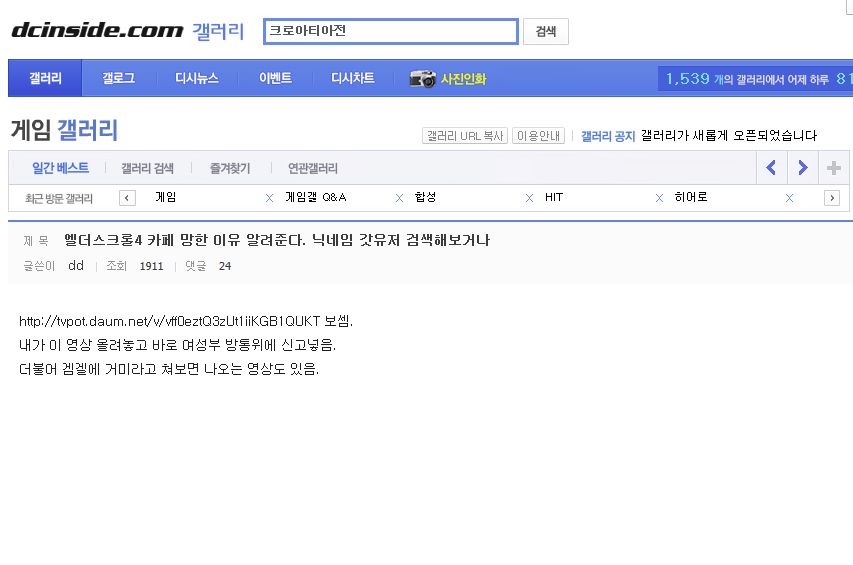The image size is (853, 565).
Task: Open the 디시차트 tab
Action: click(x=353, y=78)
